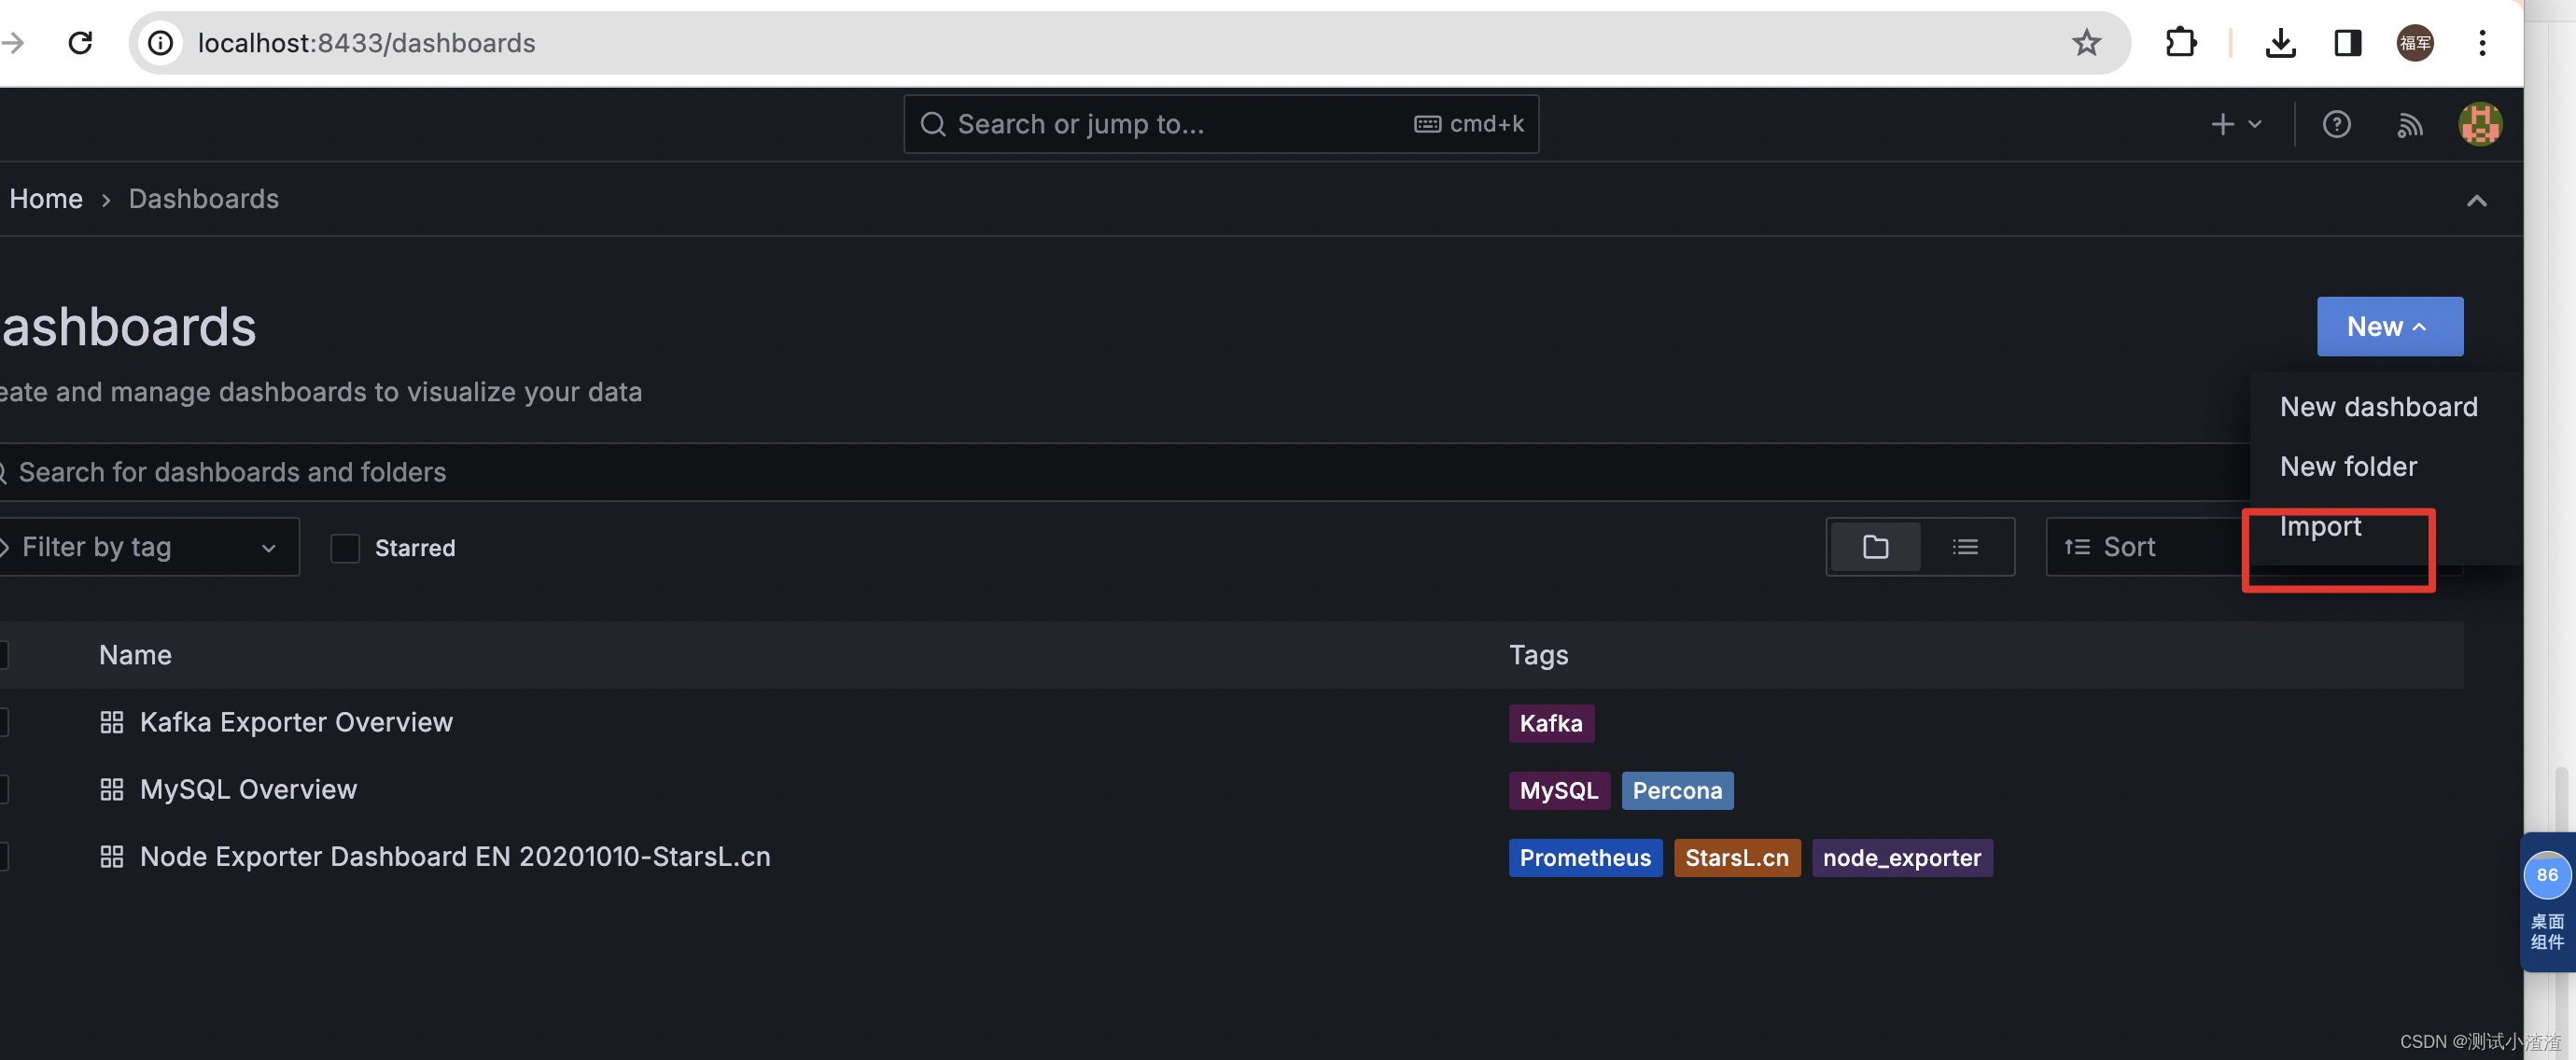Open the news feed RSS icon

(x=2409, y=124)
